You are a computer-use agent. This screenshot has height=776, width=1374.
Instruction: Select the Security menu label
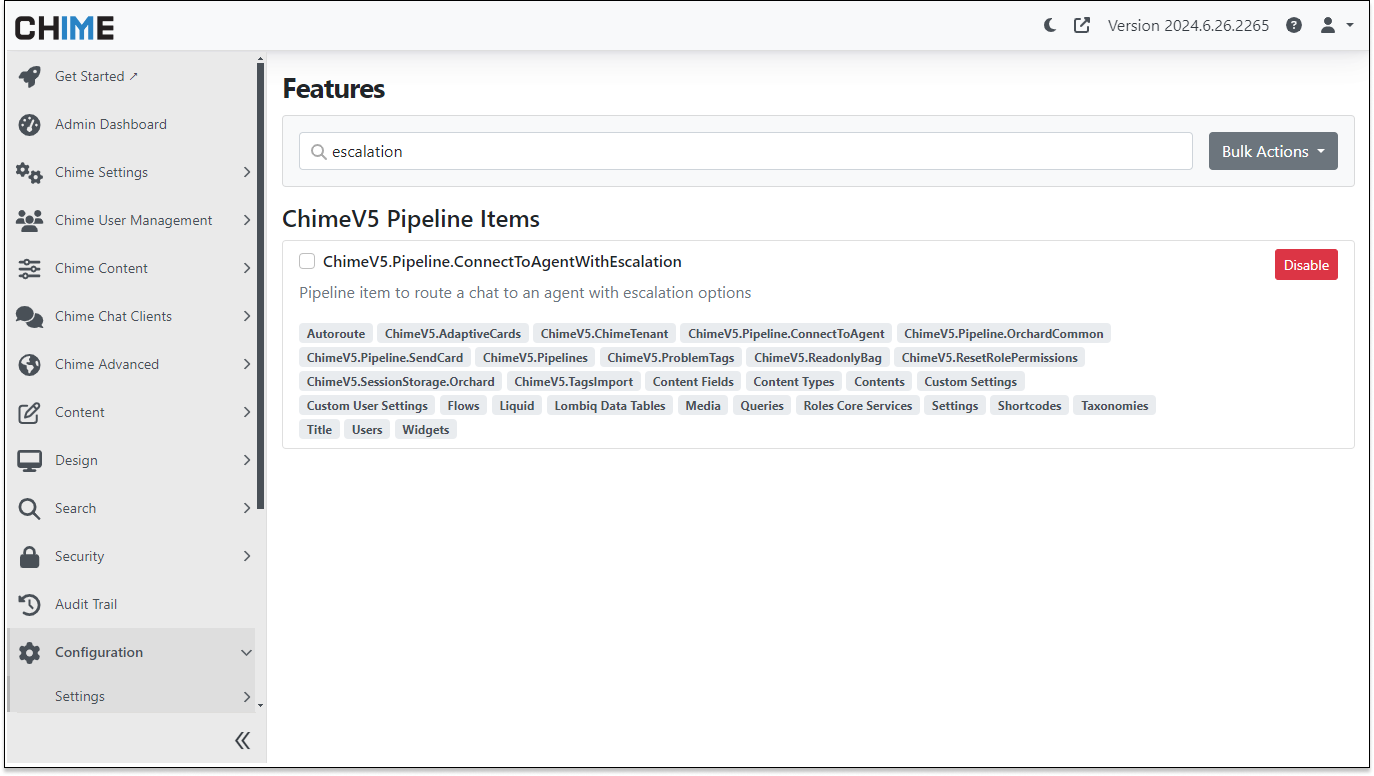click(x=79, y=556)
